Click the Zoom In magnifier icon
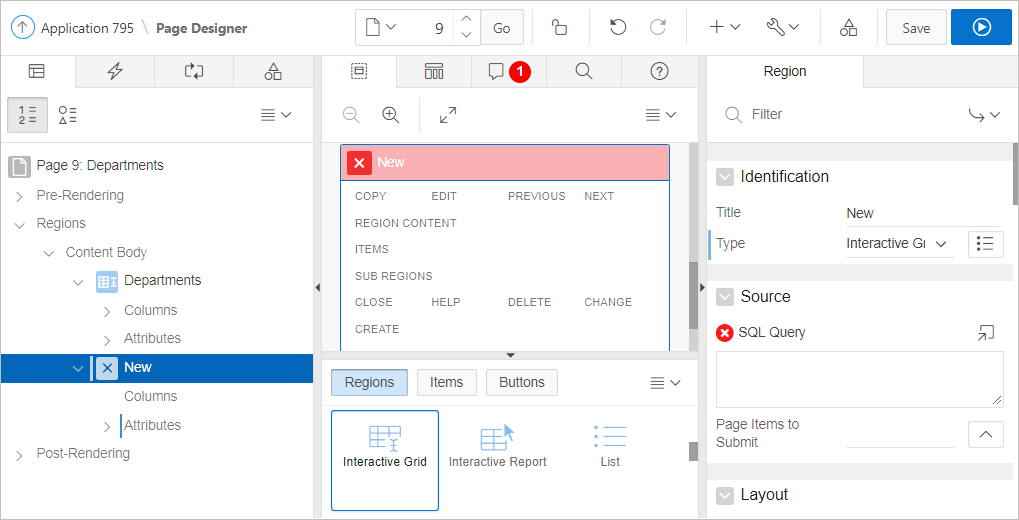The image size is (1019, 520). [391, 115]
